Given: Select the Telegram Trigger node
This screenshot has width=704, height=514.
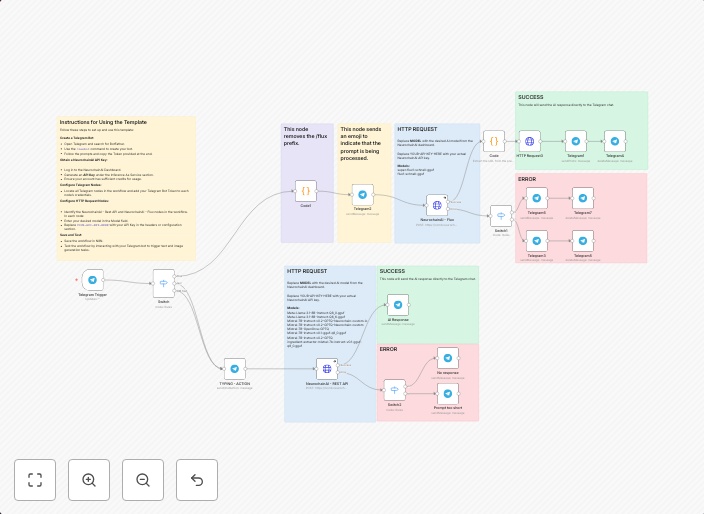Looking at the screenshot, I should pyautogui.click(x=93, y=281).
